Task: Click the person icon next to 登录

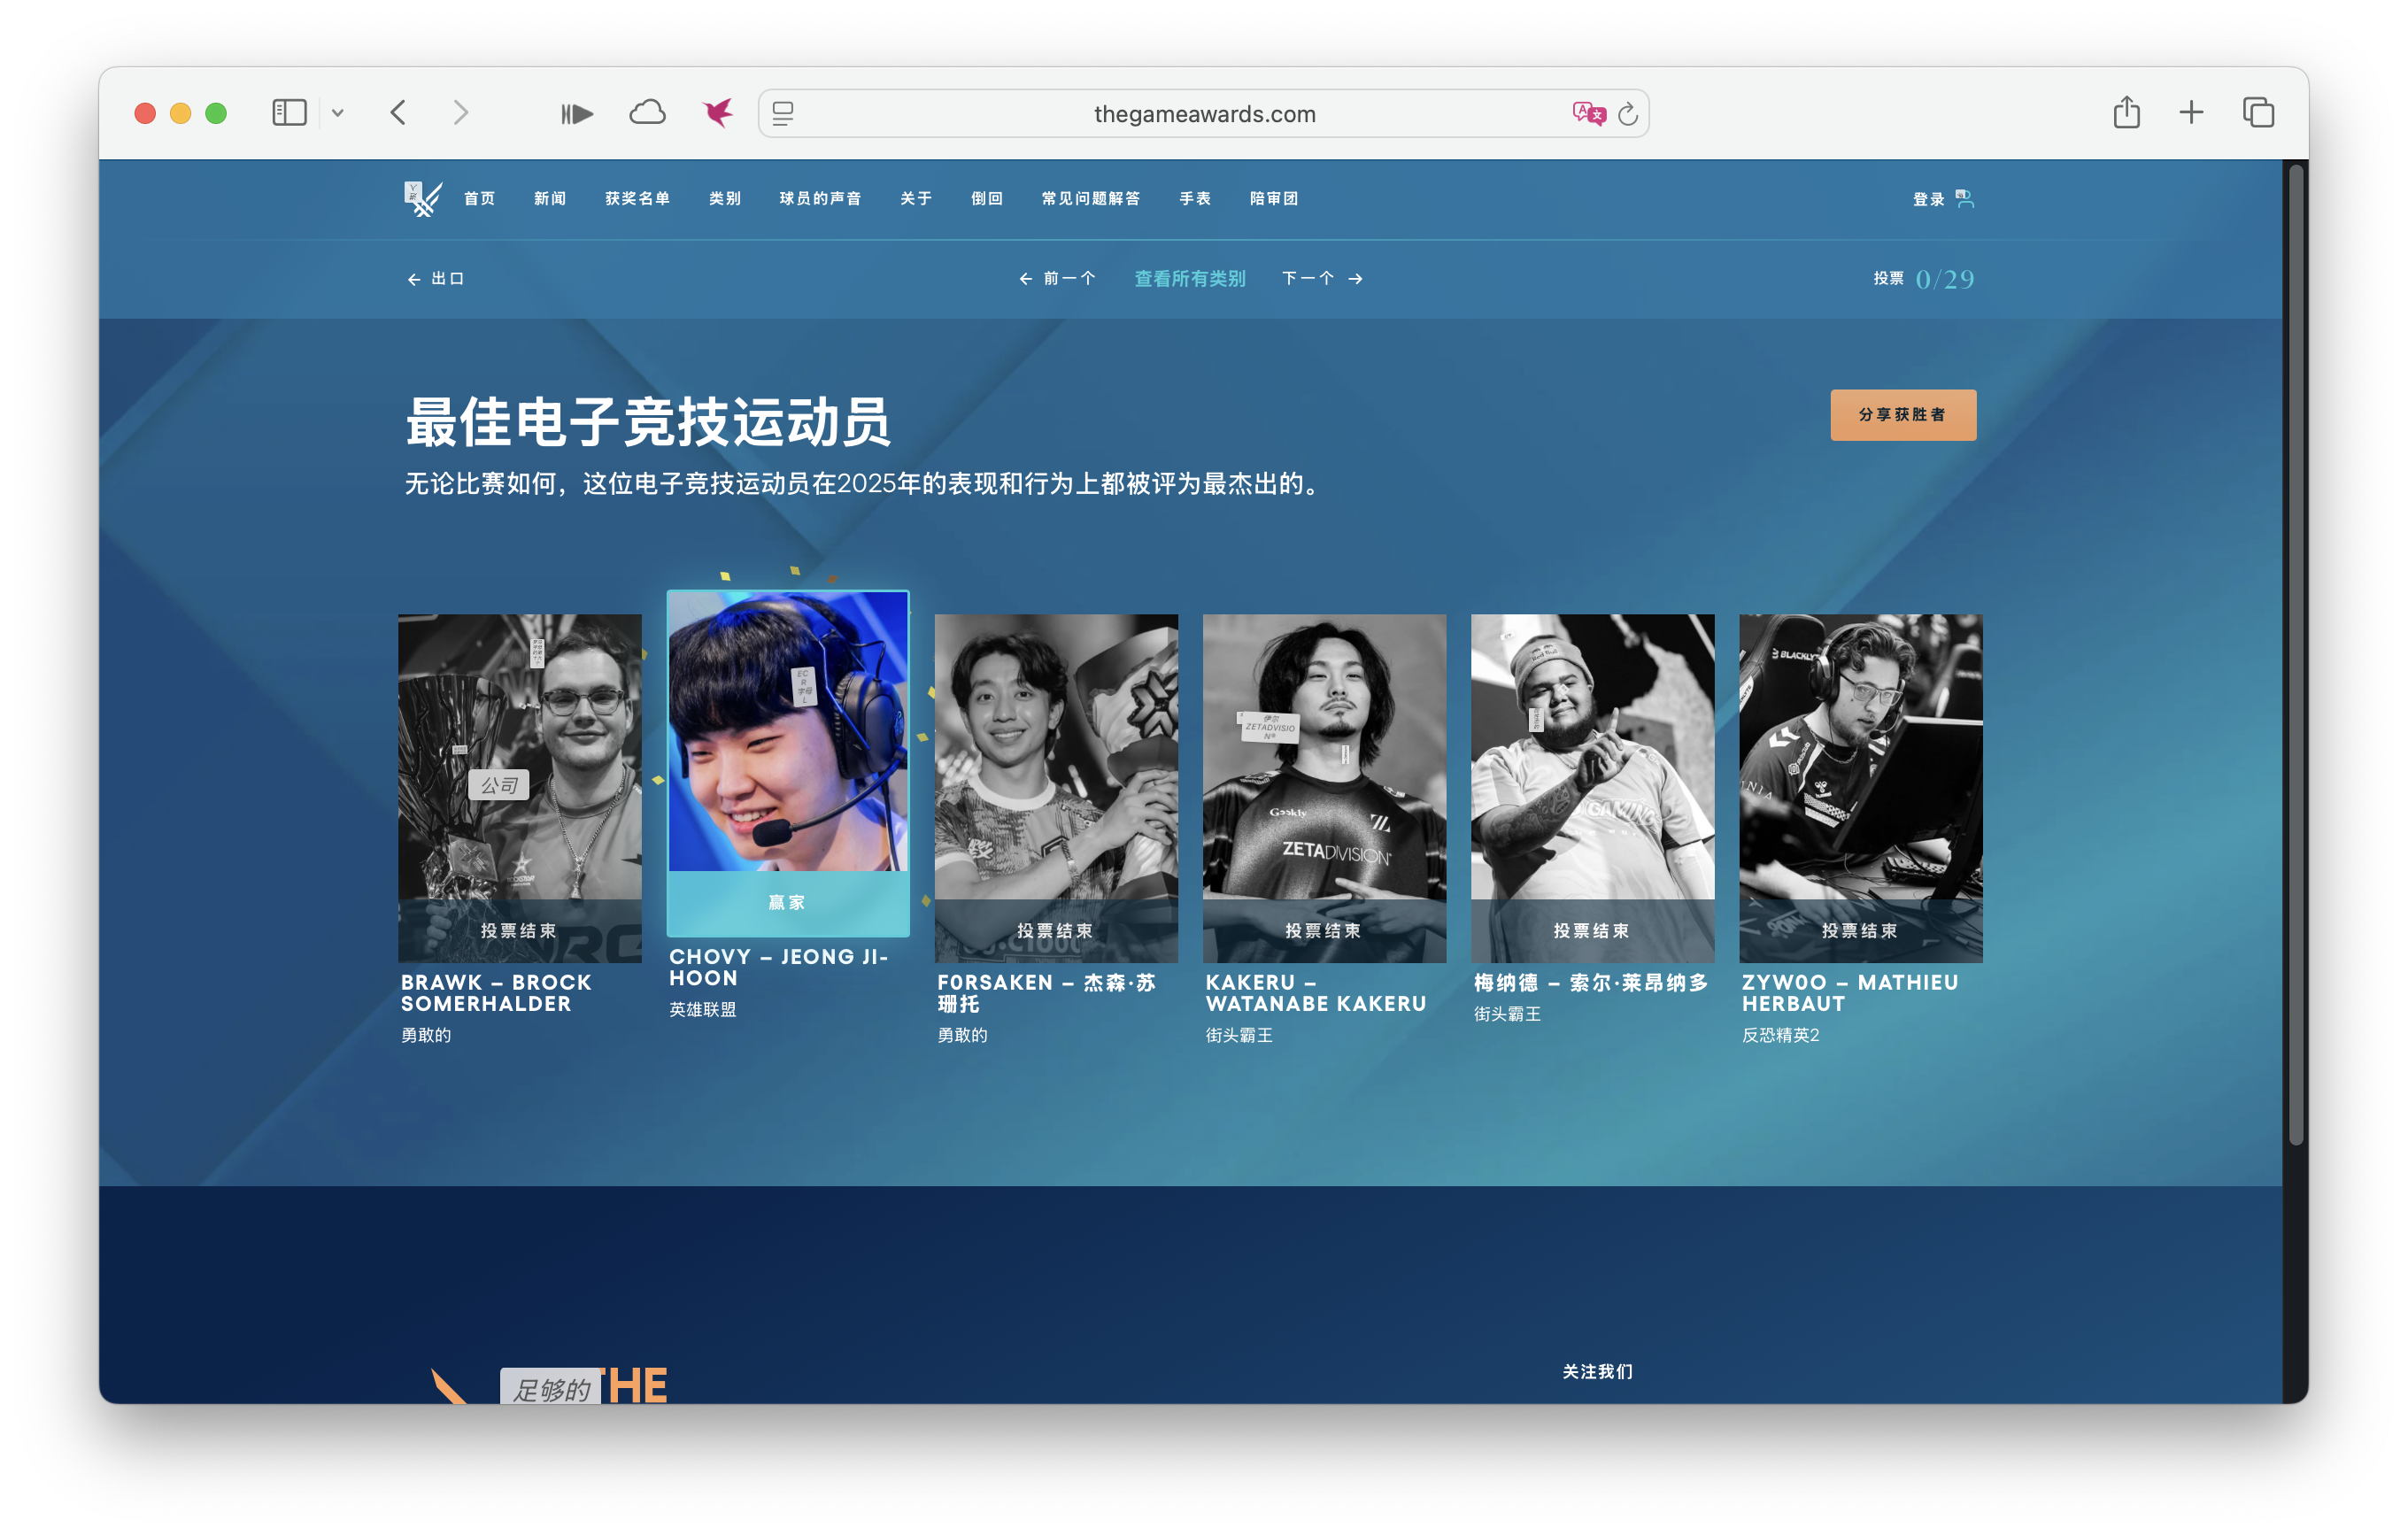Action: (1966, 198)
